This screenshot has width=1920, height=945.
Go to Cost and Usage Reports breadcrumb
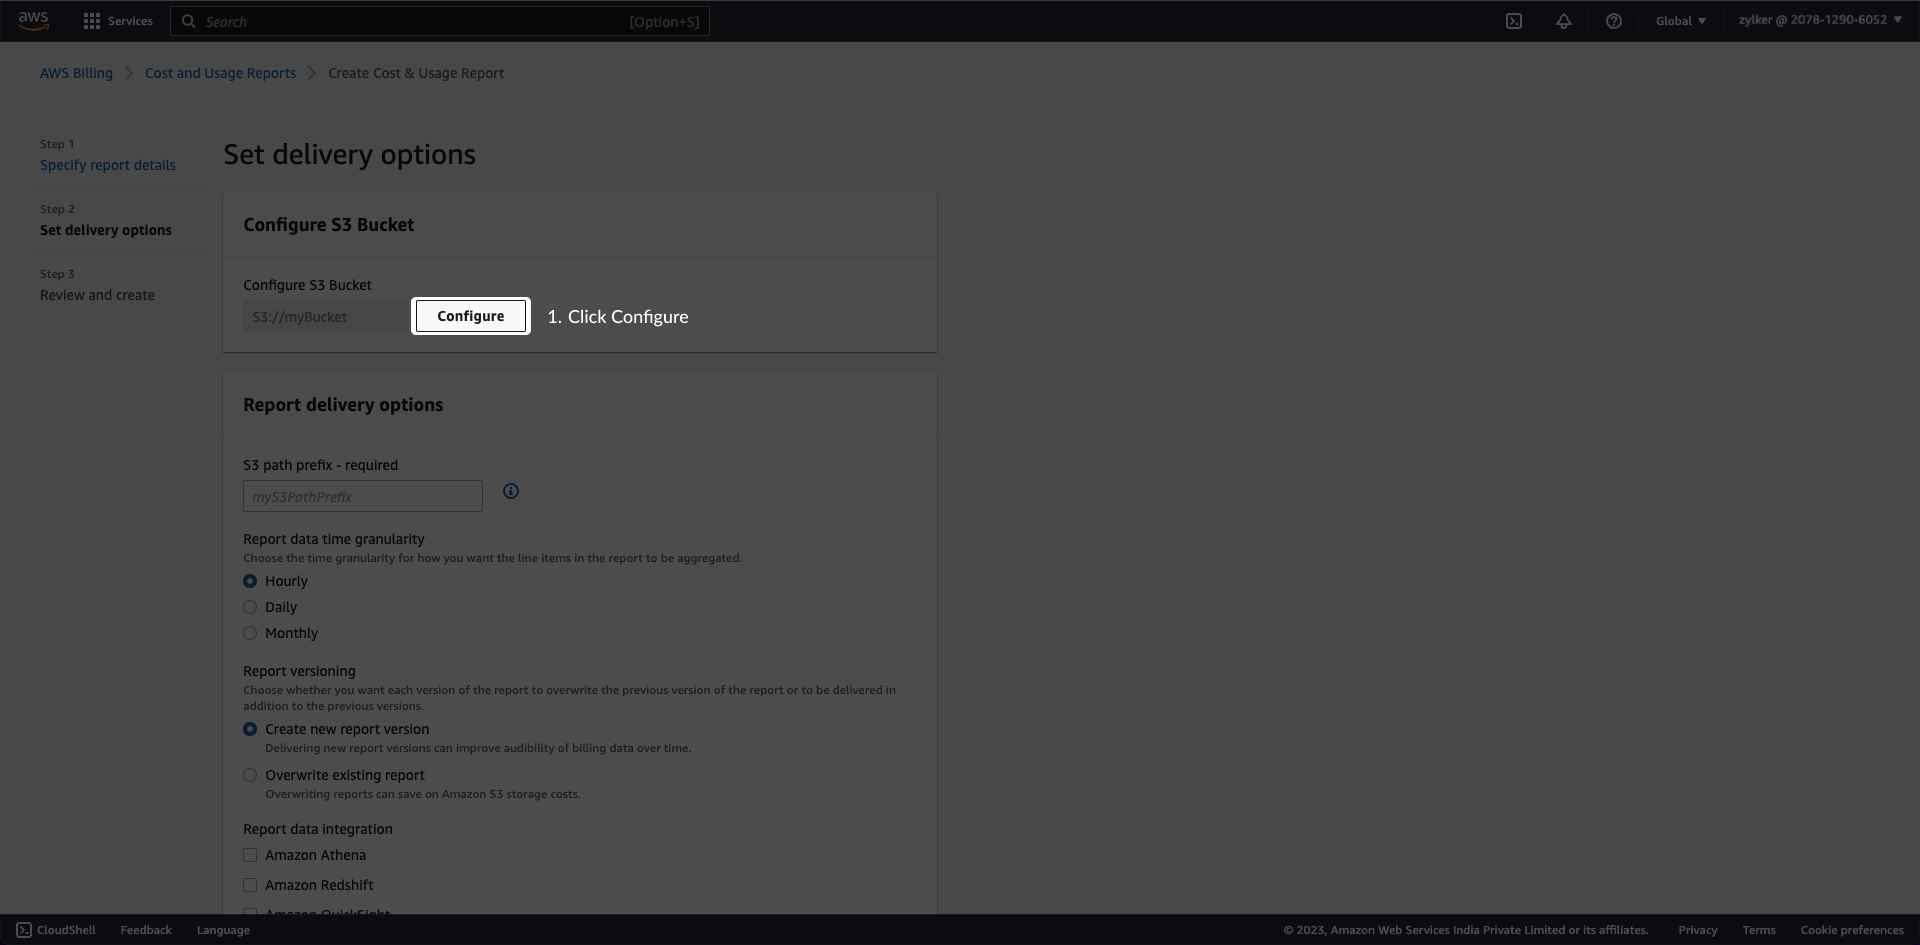220,73
